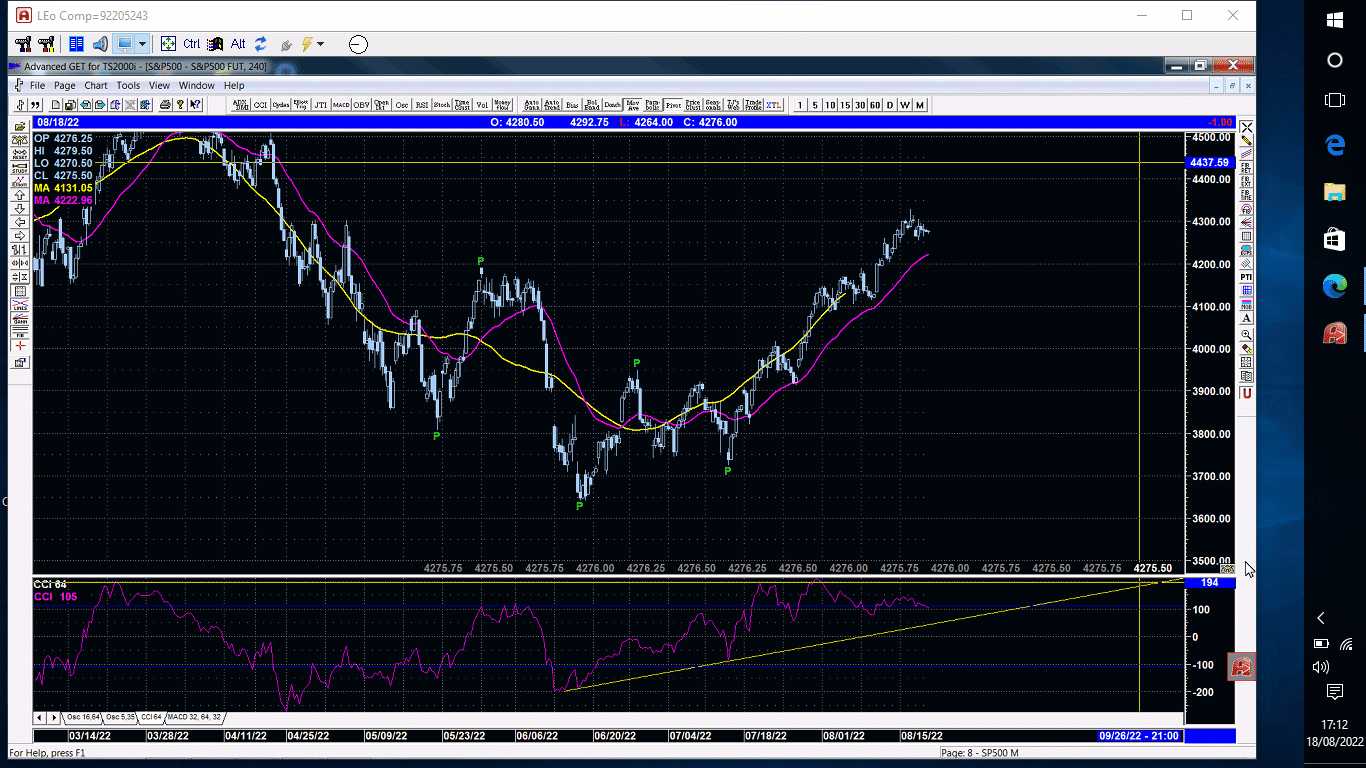Click the magnifier icon in right toolbar
The width and height of the screenshot is (1366, 768).
pos(1247,335)
